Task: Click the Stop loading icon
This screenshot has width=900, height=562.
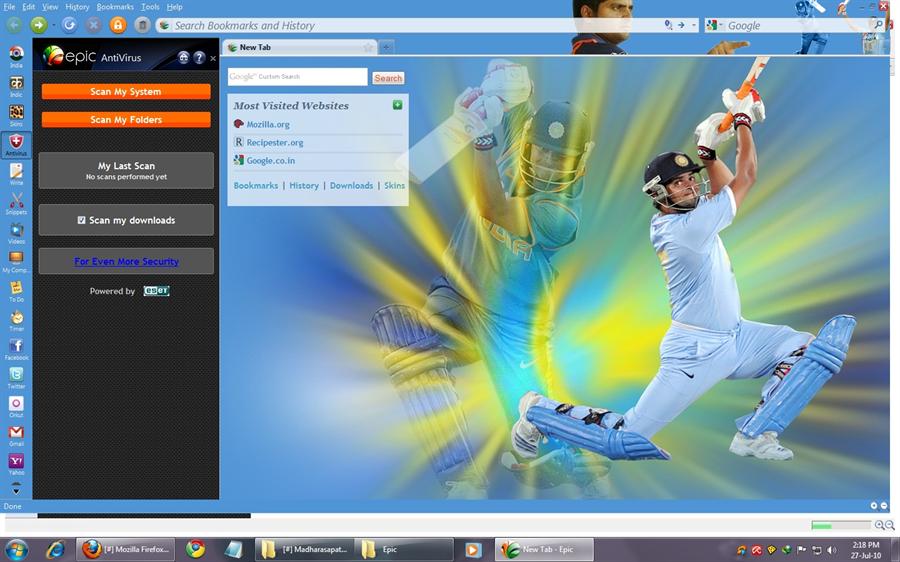Action: pos(94,25)
